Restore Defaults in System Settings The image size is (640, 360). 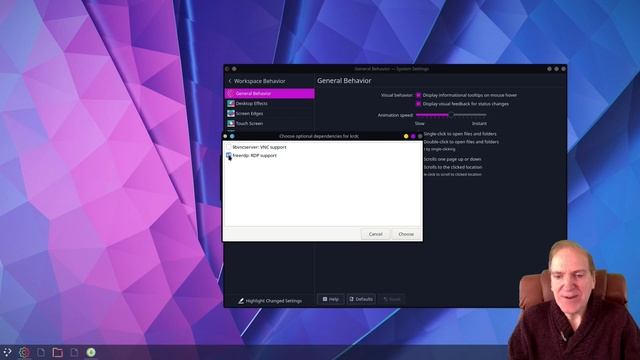(x=361, y=299)
